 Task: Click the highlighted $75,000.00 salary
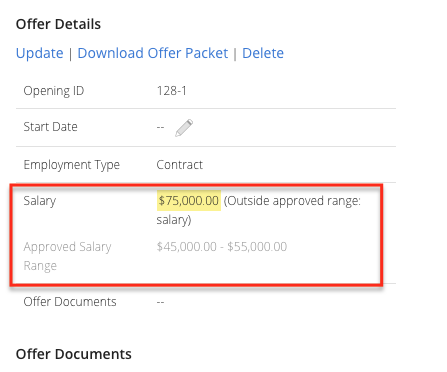[189, 201]
